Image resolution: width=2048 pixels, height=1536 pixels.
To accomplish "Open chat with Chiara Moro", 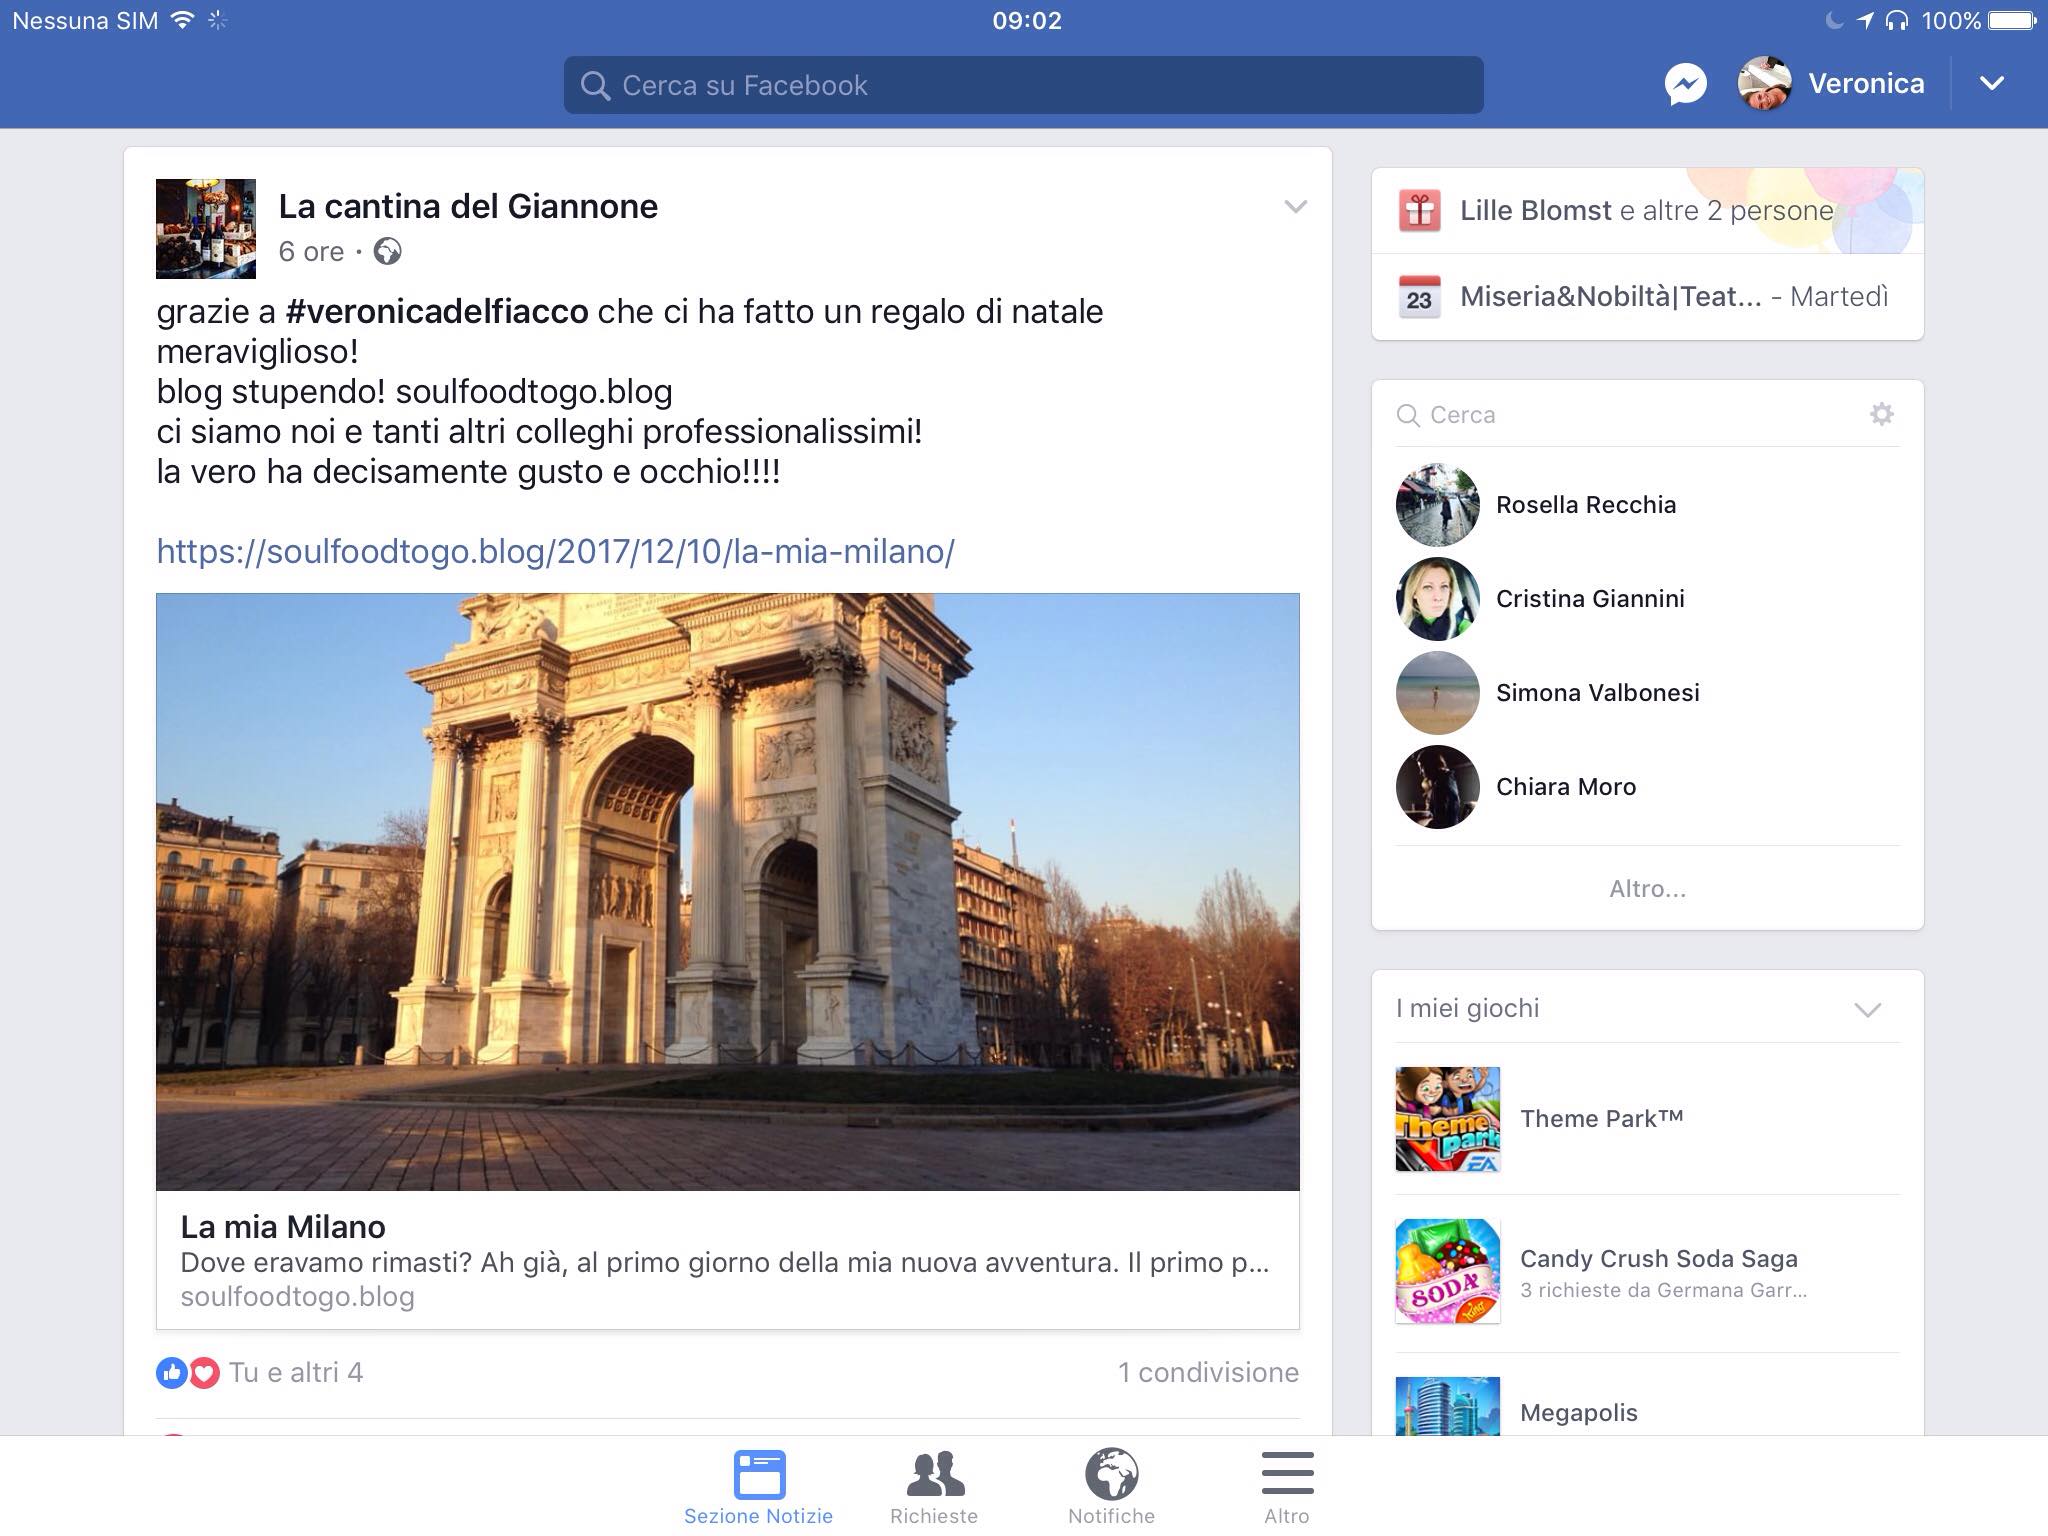I will pos(1566,787).
